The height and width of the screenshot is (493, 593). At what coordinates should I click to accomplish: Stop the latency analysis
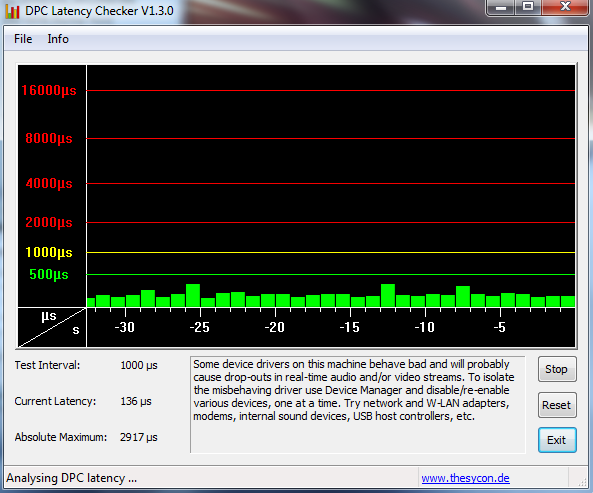pos(557,369)
